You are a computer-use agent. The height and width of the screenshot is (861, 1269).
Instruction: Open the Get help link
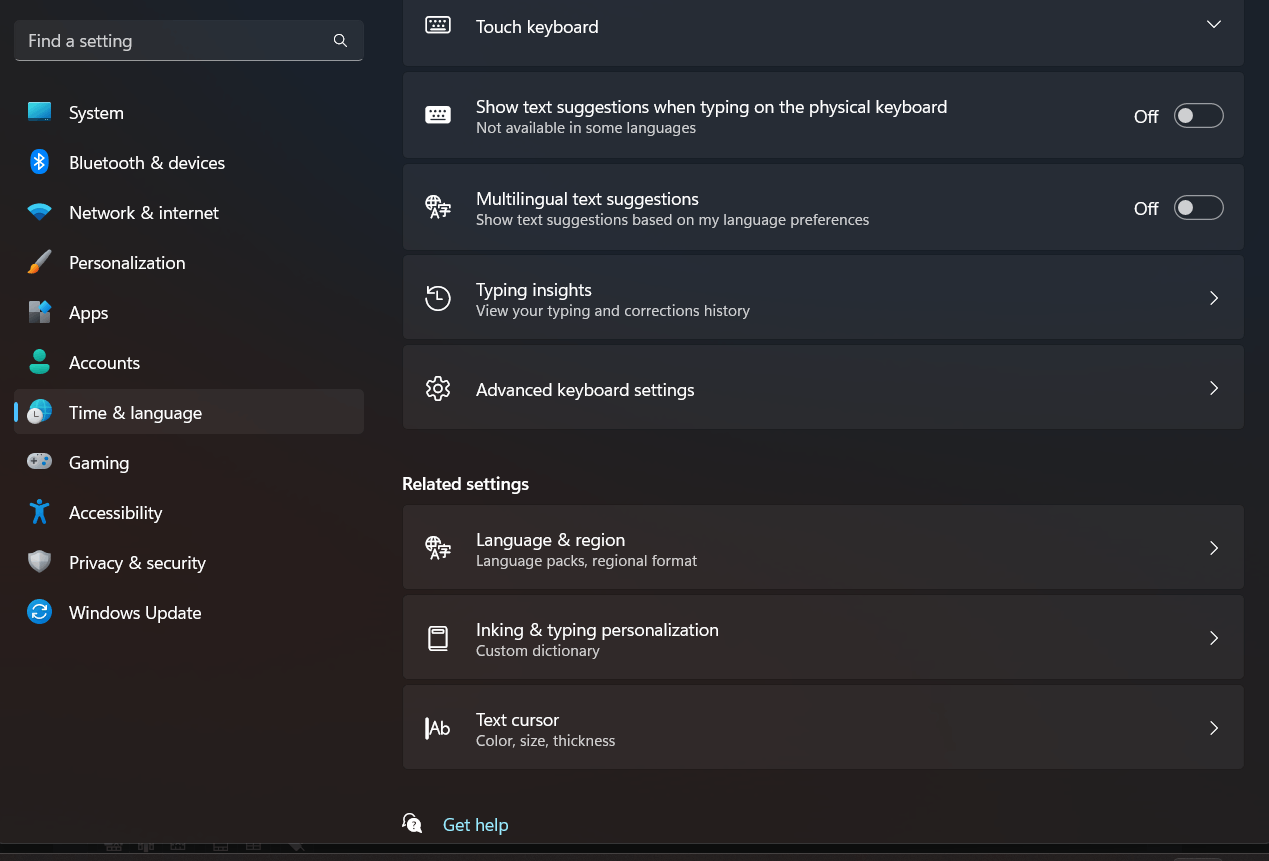475,825
